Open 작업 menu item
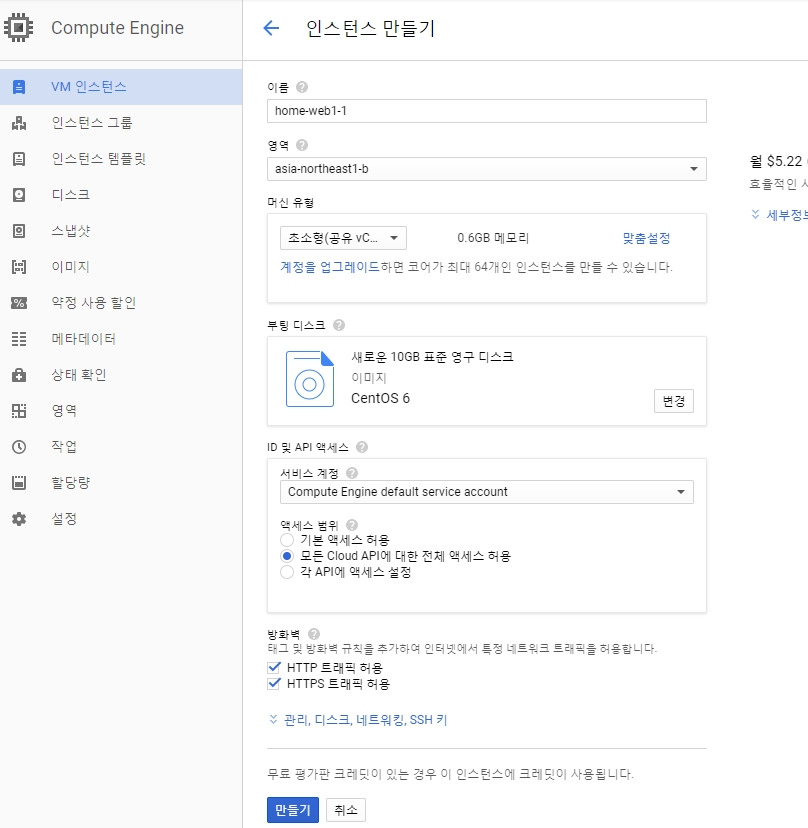 coord(121,446)
